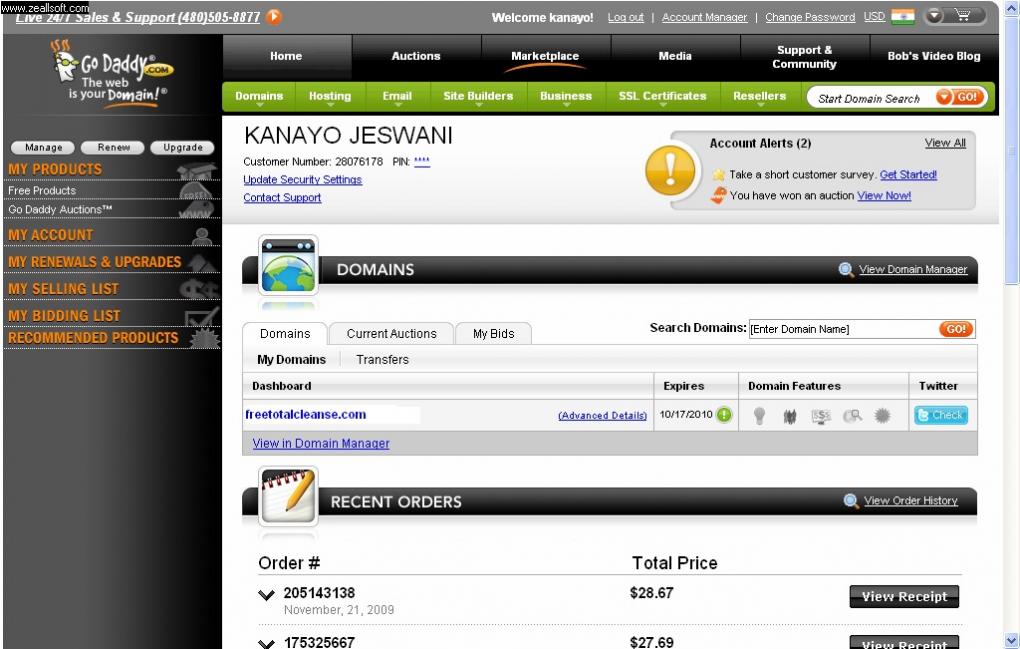Image resolution: width=1020 pixels, height=649 pixels.
Task: Open Support & Community tab
Action: pos(804,57)
